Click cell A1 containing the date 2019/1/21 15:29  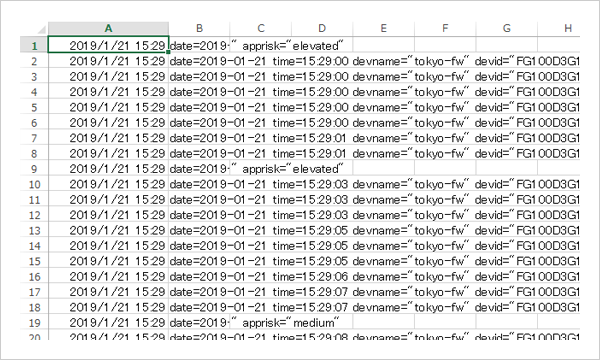click(x=108, y=45)
